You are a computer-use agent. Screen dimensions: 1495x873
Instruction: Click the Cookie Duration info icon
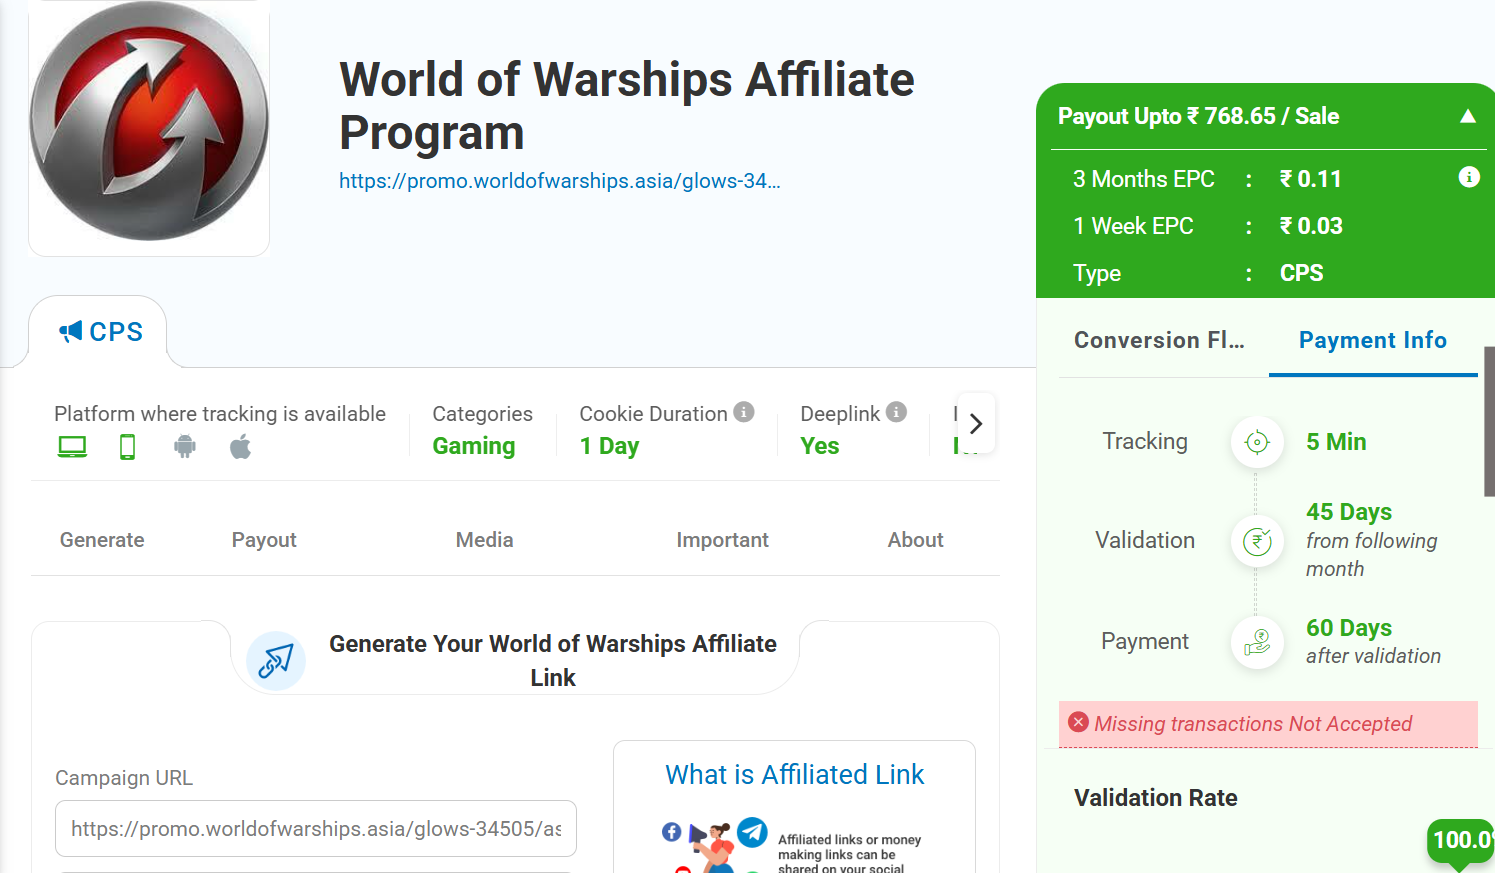[743, 412]
